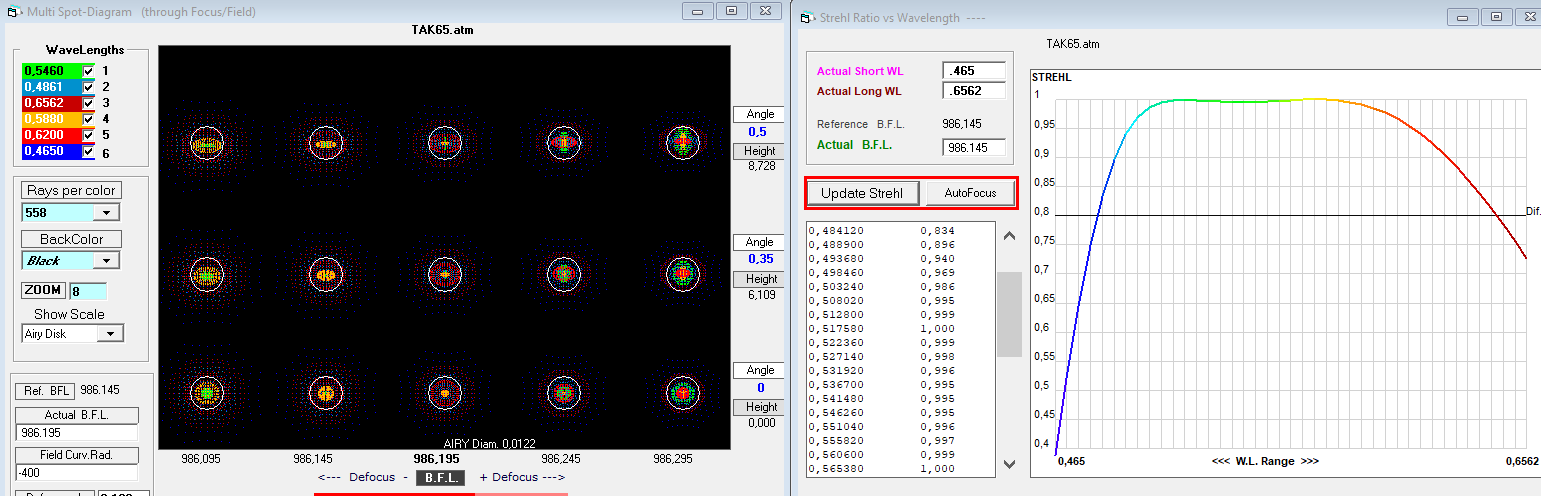
Task: Click the Height button above 8,728
Action: [760, 151]
